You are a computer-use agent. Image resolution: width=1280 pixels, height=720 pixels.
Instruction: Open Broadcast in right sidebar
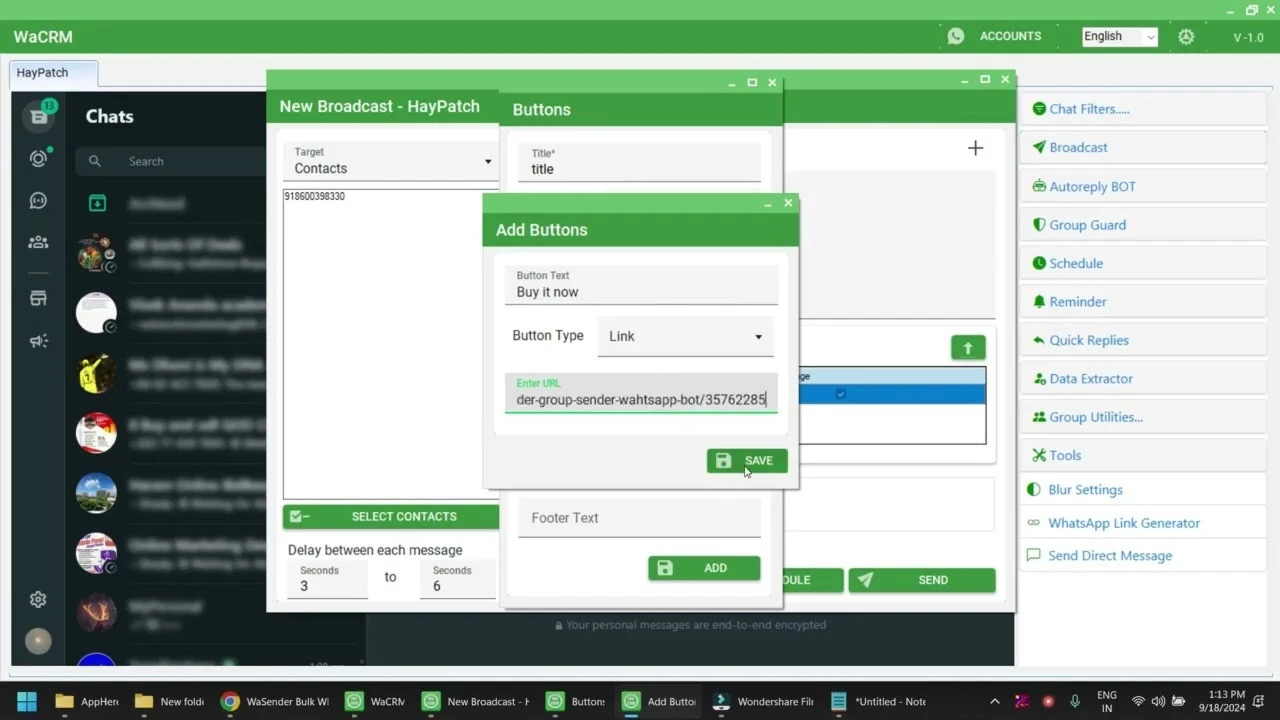coord(1143,147)
